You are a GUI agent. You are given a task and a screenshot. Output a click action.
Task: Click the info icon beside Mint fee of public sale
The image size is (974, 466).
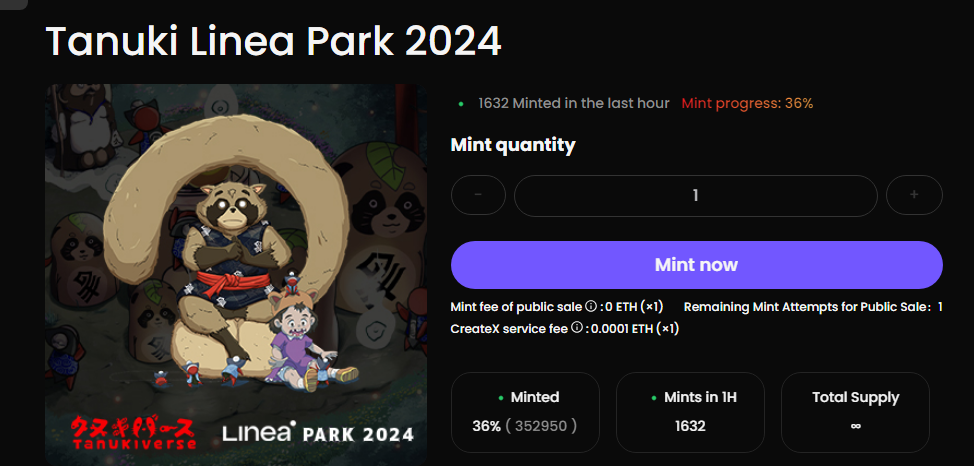coord(590,307)
